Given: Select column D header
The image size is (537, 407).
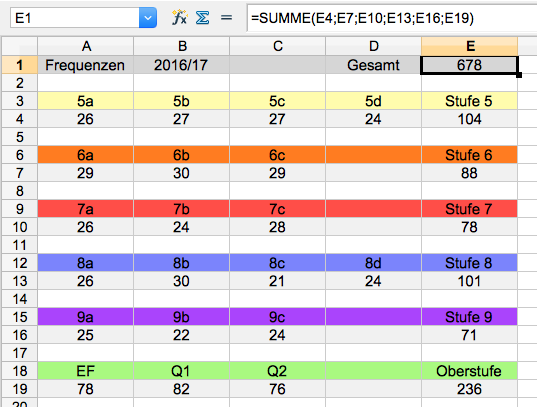Looking at the screenshot, I should 373,46.
